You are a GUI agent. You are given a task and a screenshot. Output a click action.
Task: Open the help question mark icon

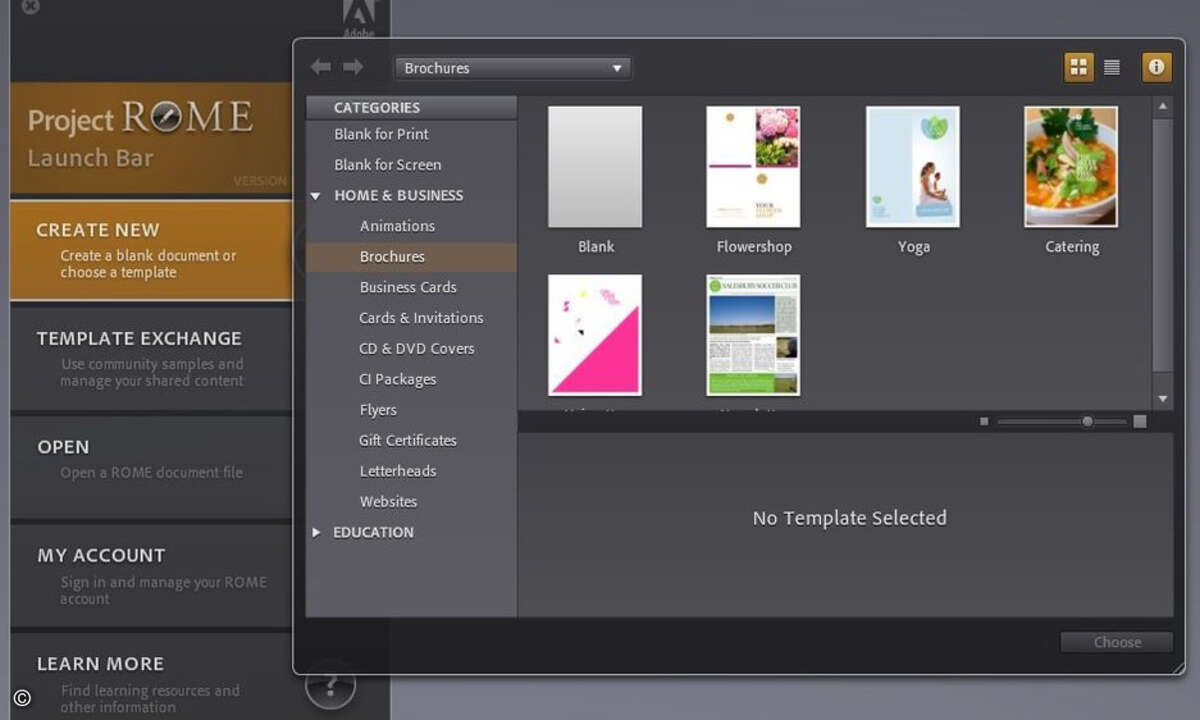[x=329, y=686]
